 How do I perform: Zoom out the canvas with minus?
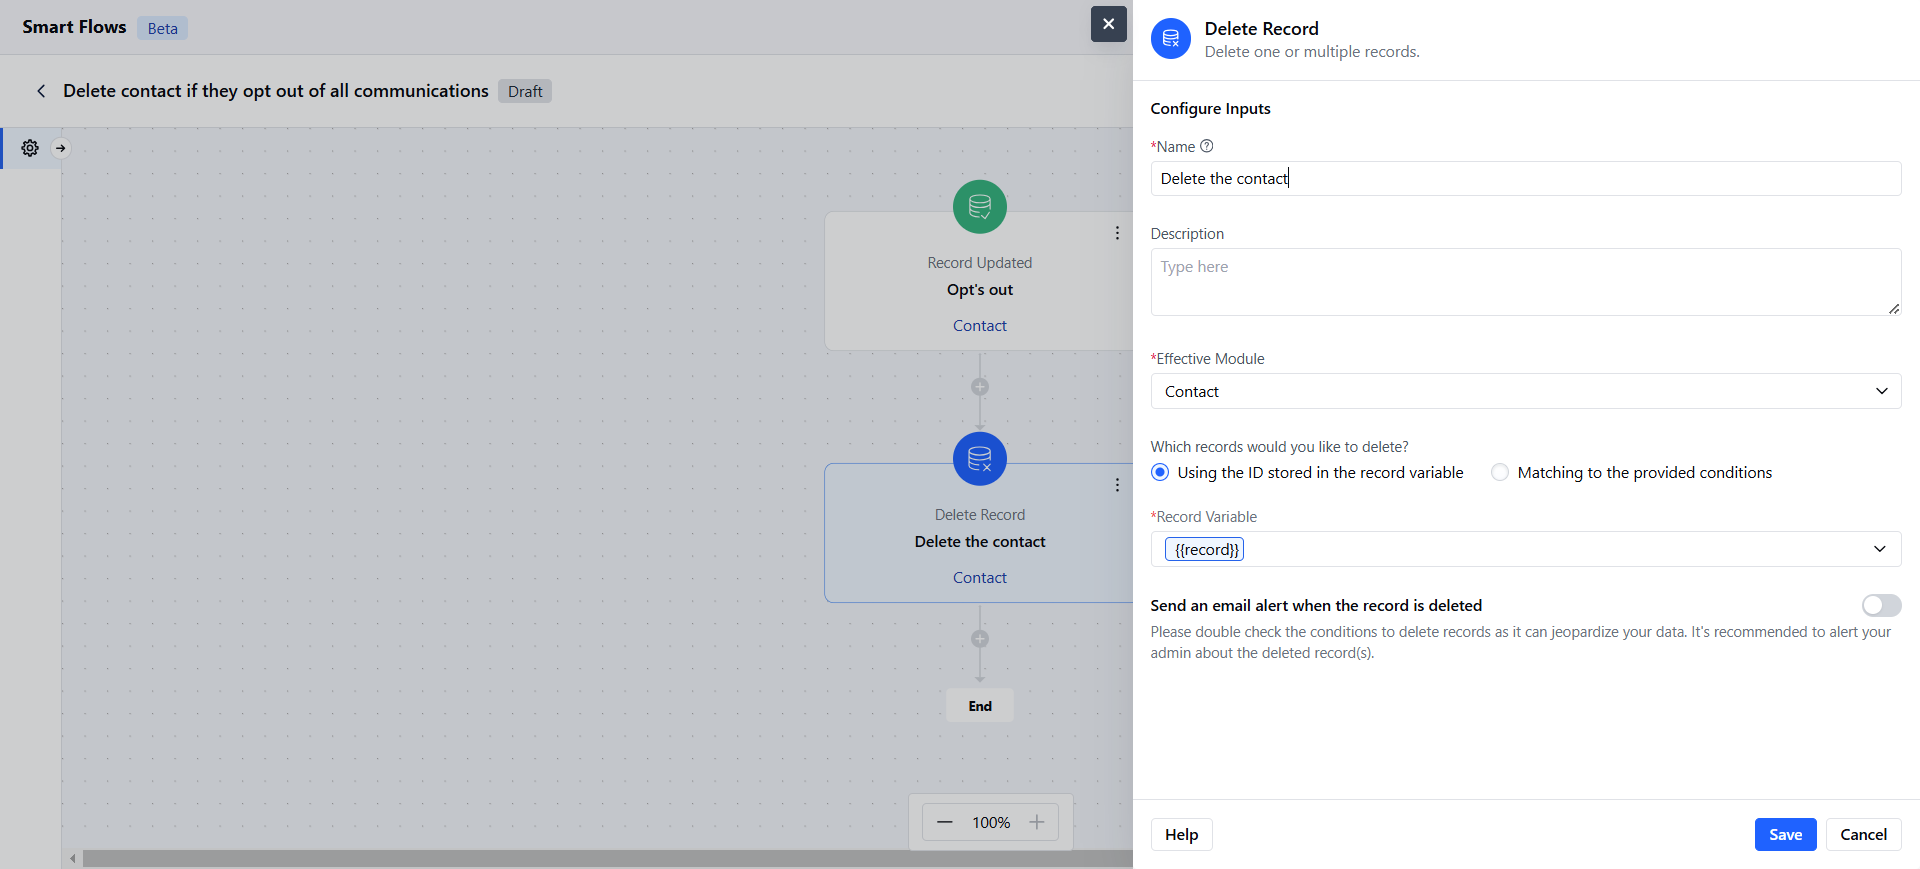click(945, 822)
